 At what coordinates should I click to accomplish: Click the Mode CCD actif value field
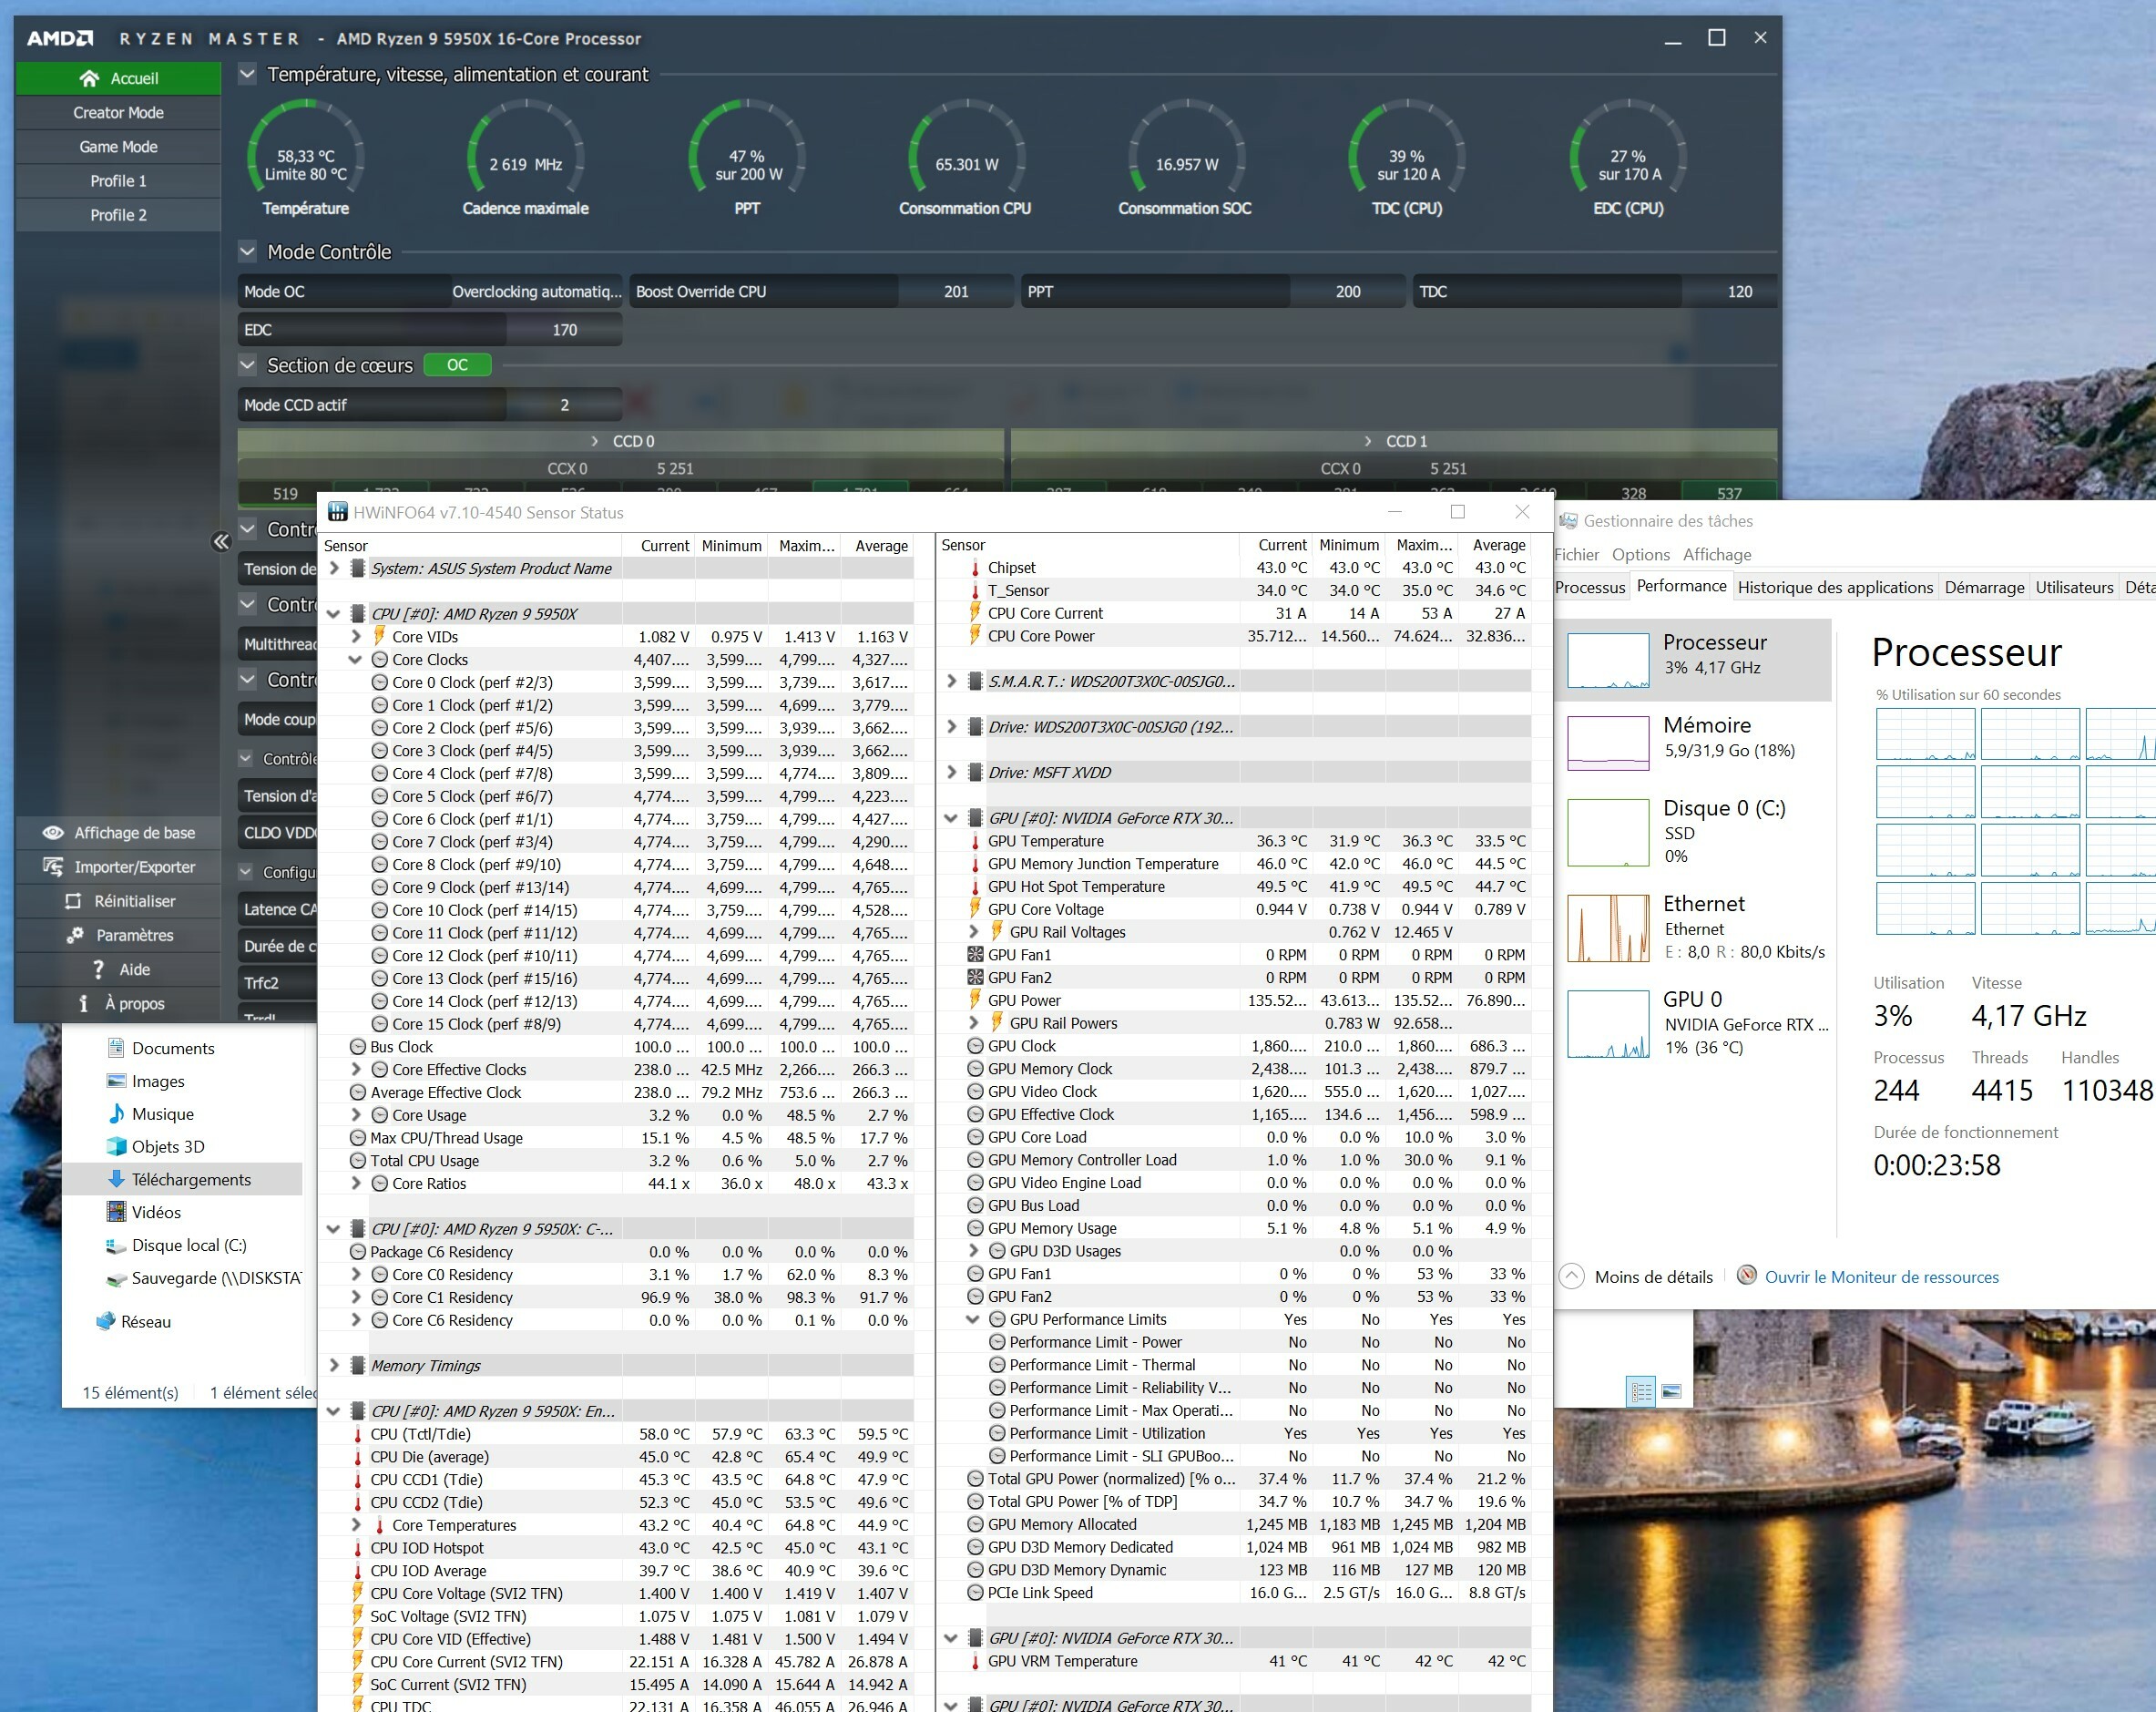coord(564,405)
